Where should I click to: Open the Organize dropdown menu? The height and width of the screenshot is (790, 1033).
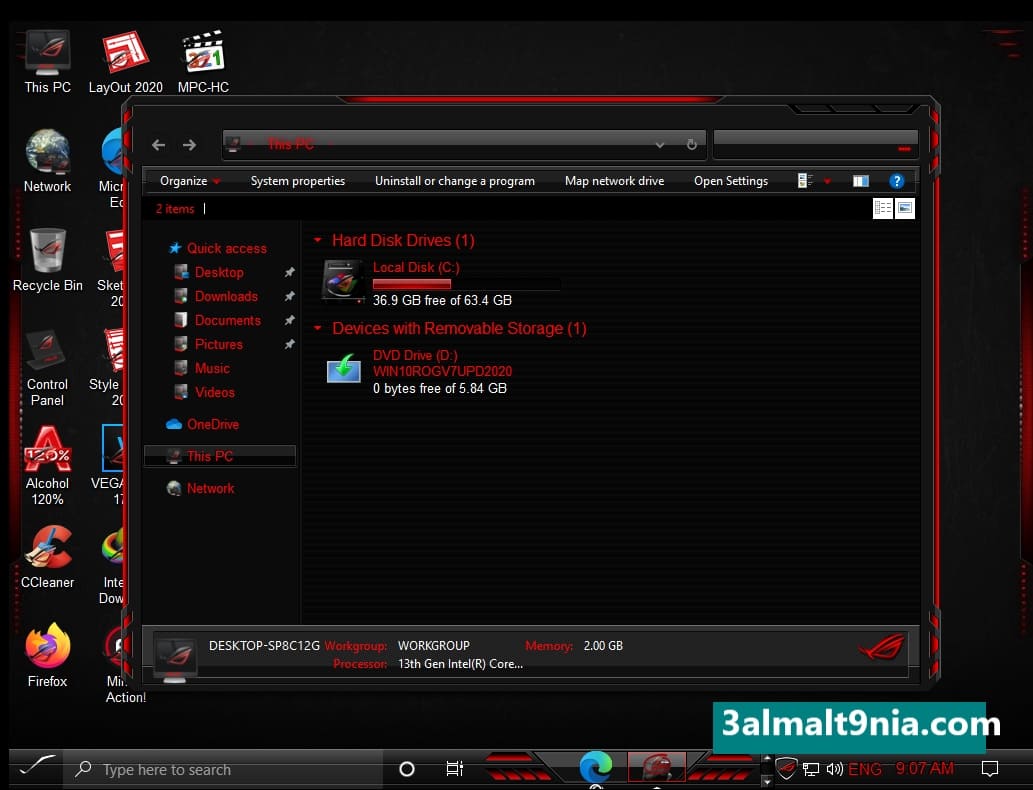point(190,181)
